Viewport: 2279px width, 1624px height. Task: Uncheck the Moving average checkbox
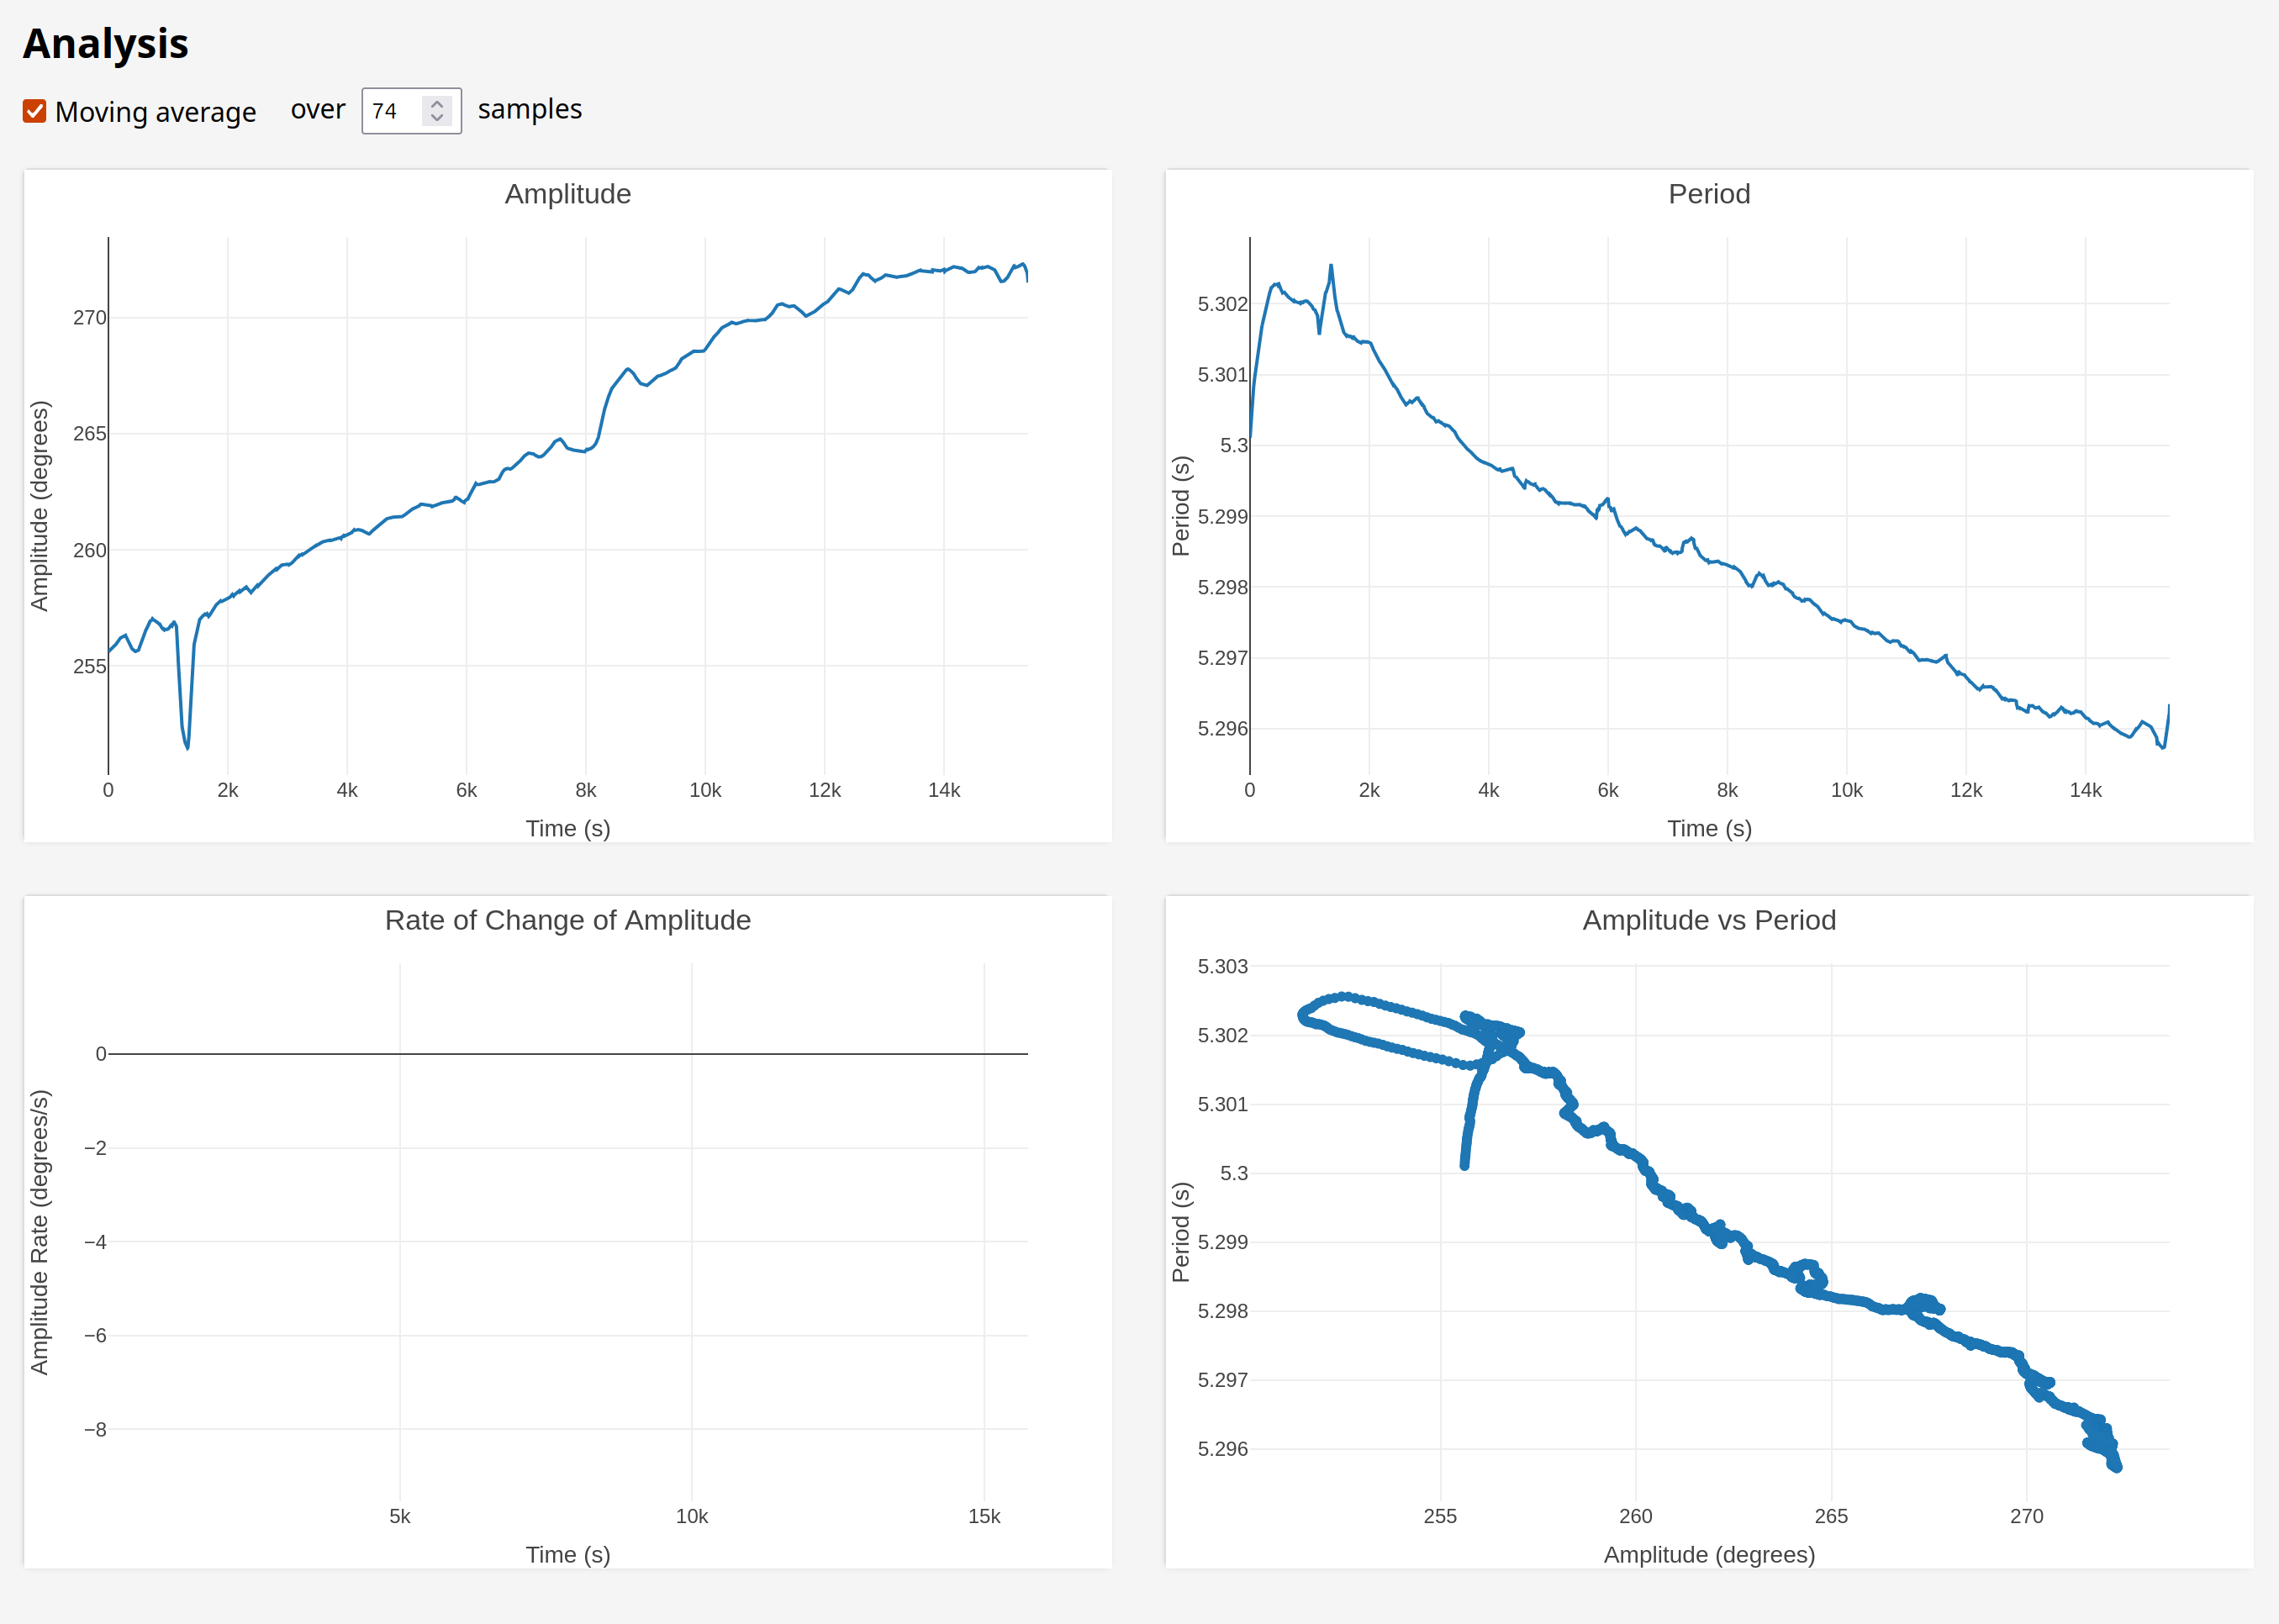(34, 111)
